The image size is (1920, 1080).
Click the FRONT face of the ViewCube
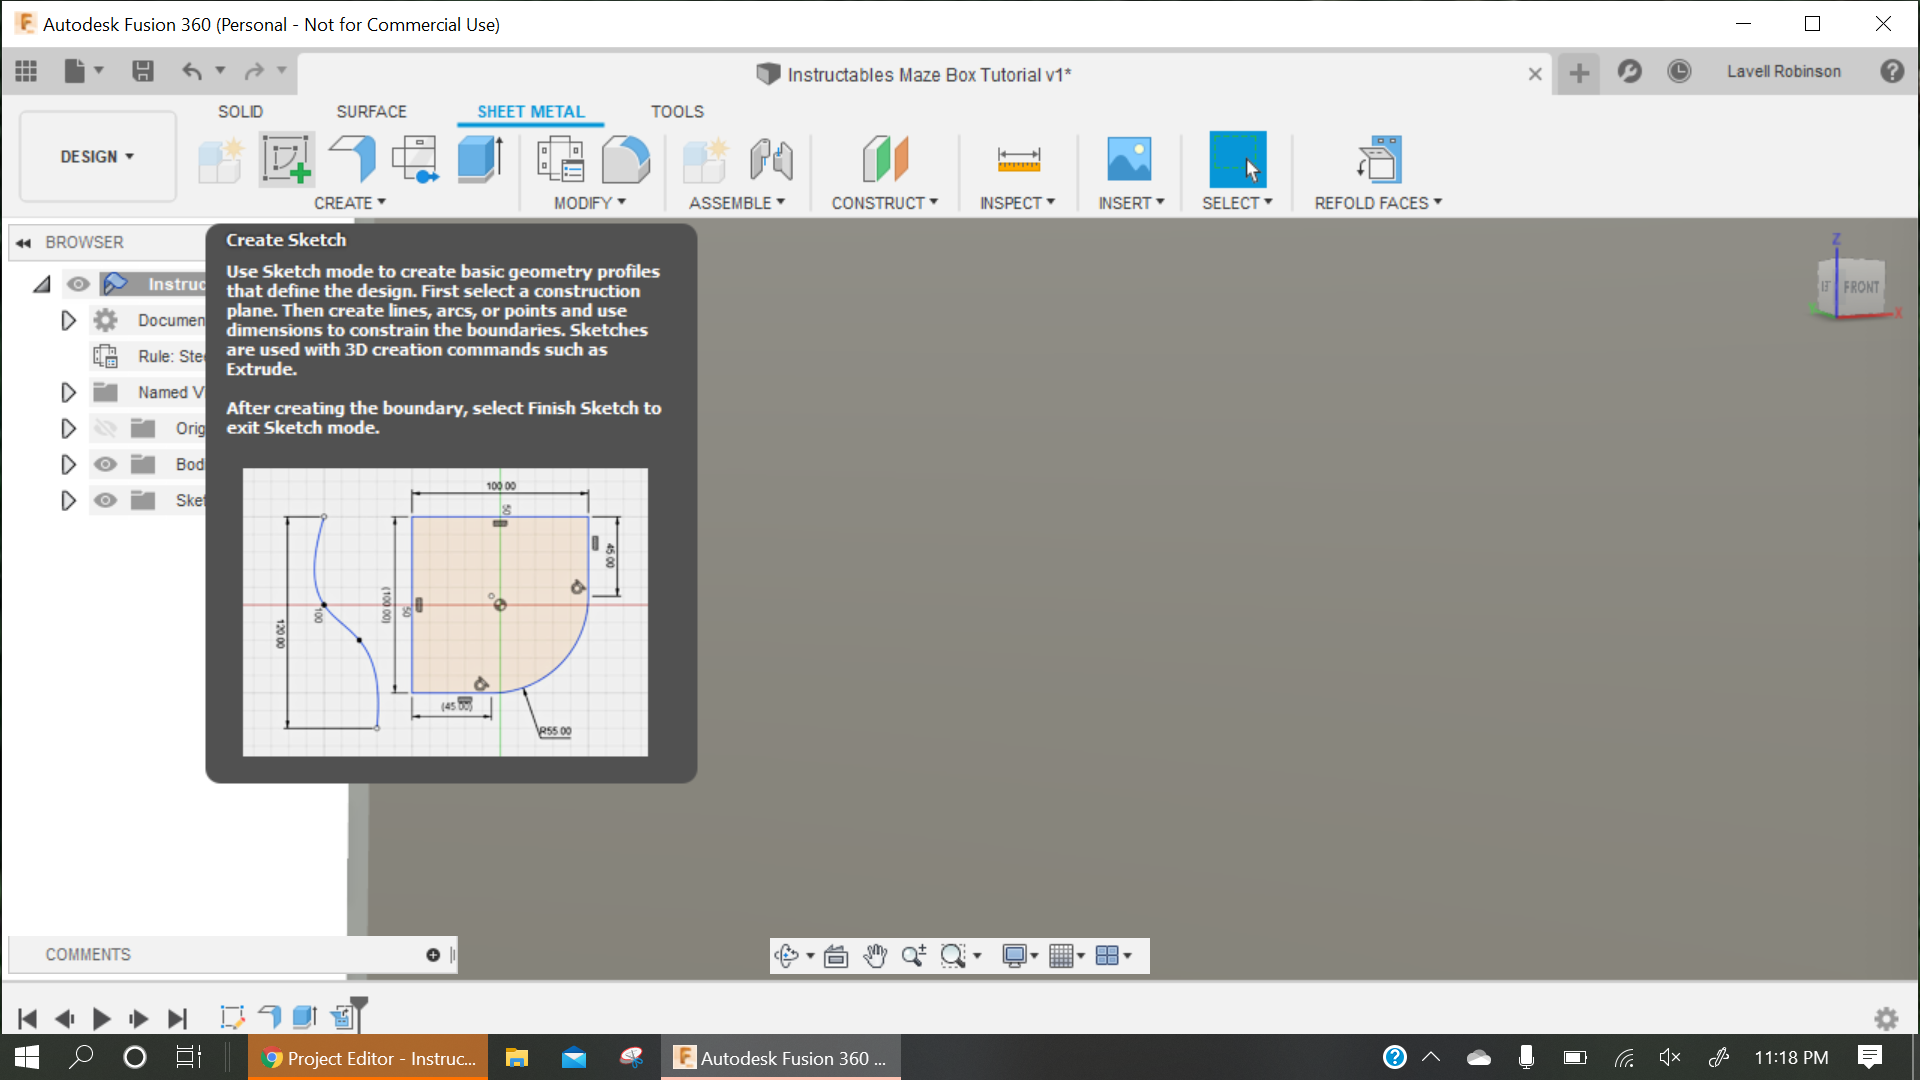(1861, 287)
